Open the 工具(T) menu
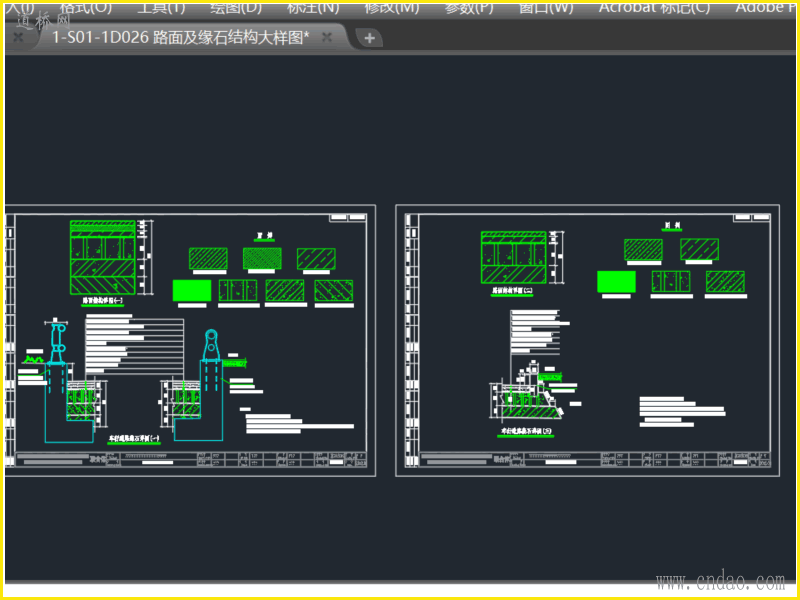Screen dimensions: 800x600 point(161,8)
